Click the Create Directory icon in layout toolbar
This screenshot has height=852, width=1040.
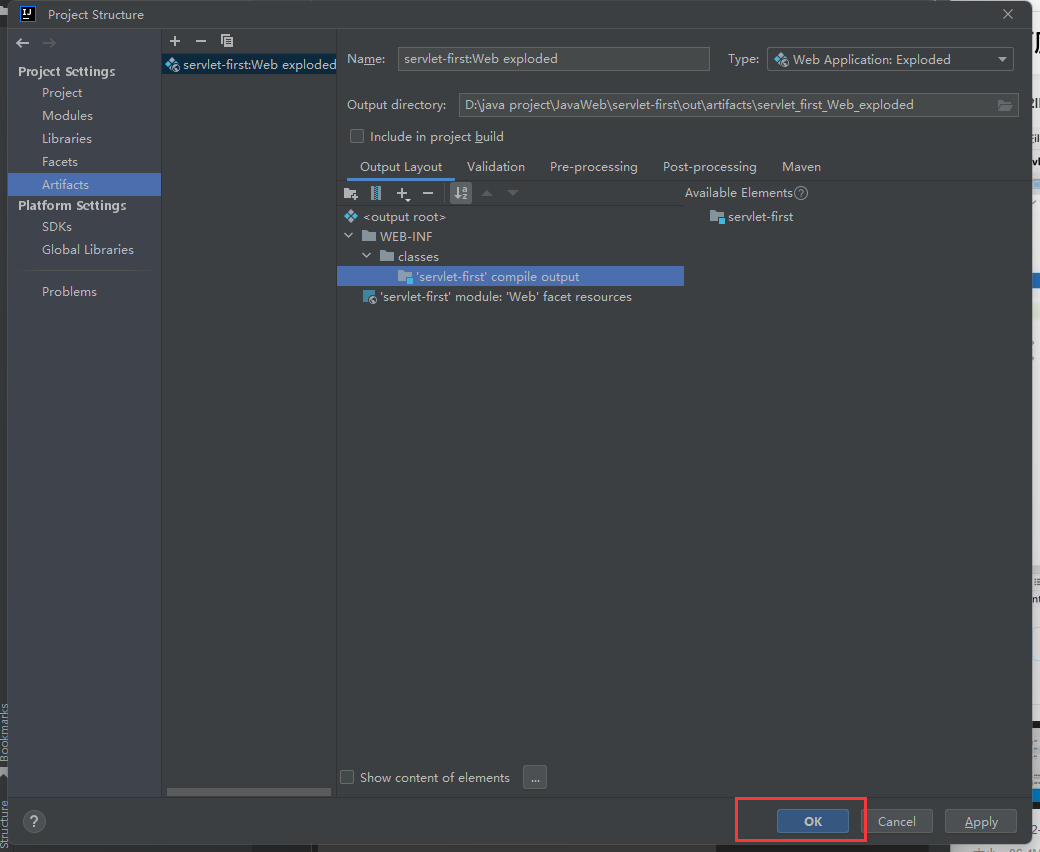(x=350, y=193)
